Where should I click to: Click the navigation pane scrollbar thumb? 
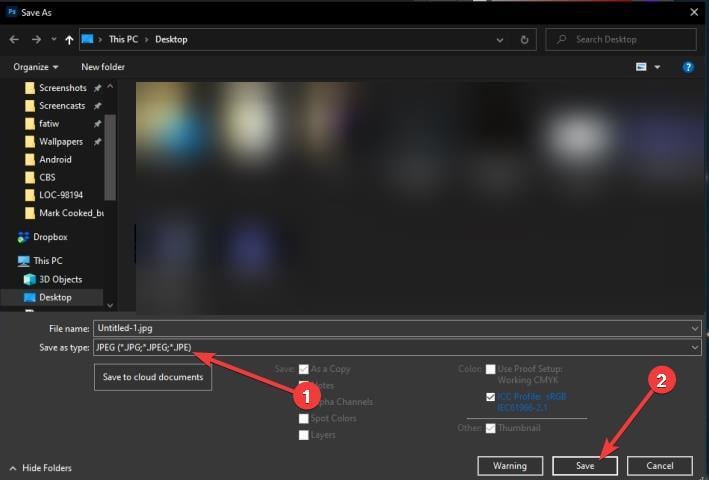[110, 157]
